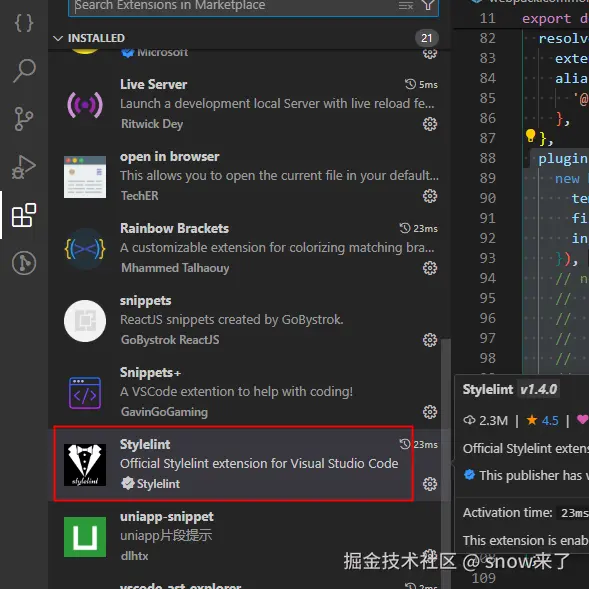Click the uniapp-snippet green logo

coord(85,537)
